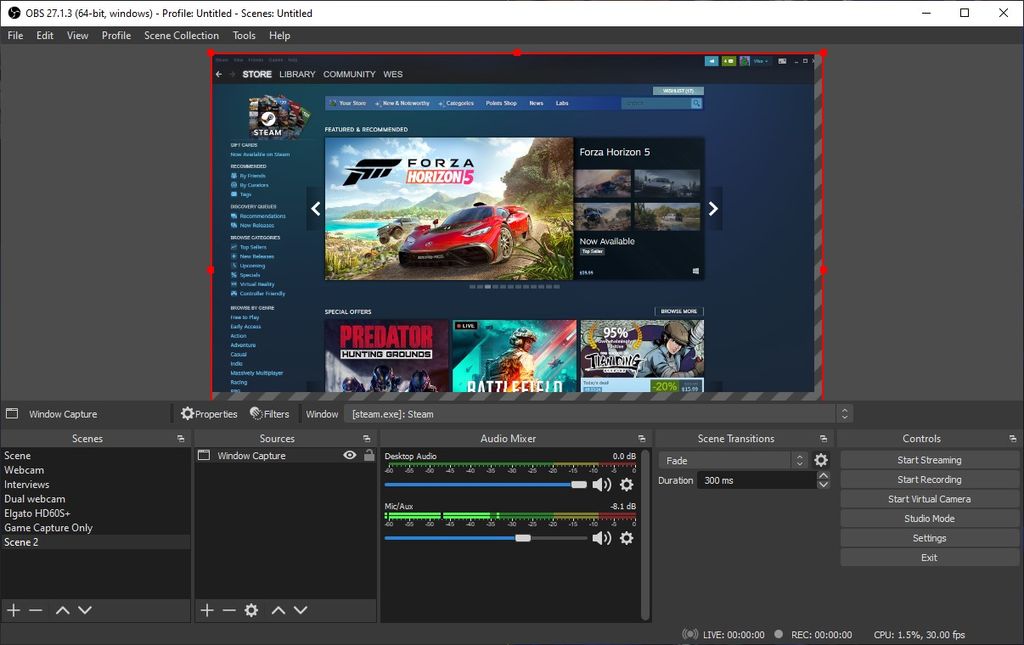Open Properties for the Window Capture source
The width and height of the screenshot is (1024, 645).
[x=209, y=413]
